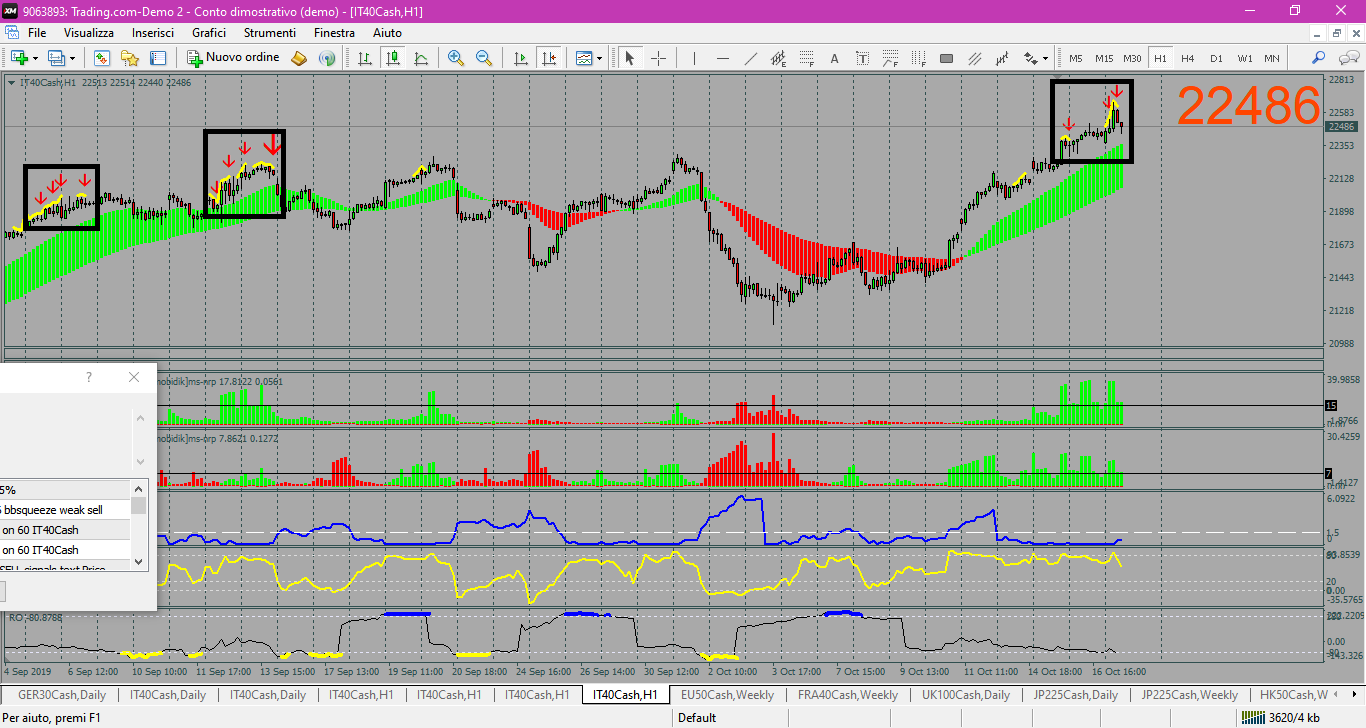
Task: Switch timeframe to W1
Action: (1244, 58)
